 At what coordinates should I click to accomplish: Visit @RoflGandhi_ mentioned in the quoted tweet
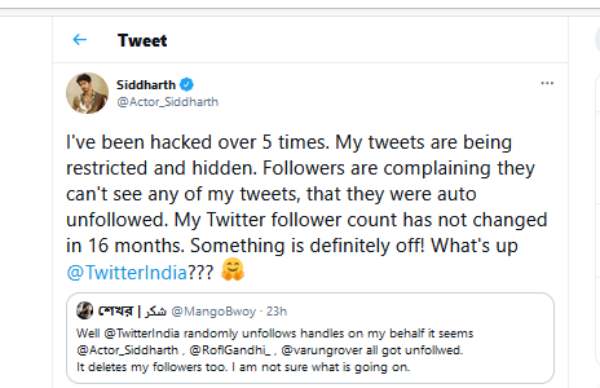[230, 350]
